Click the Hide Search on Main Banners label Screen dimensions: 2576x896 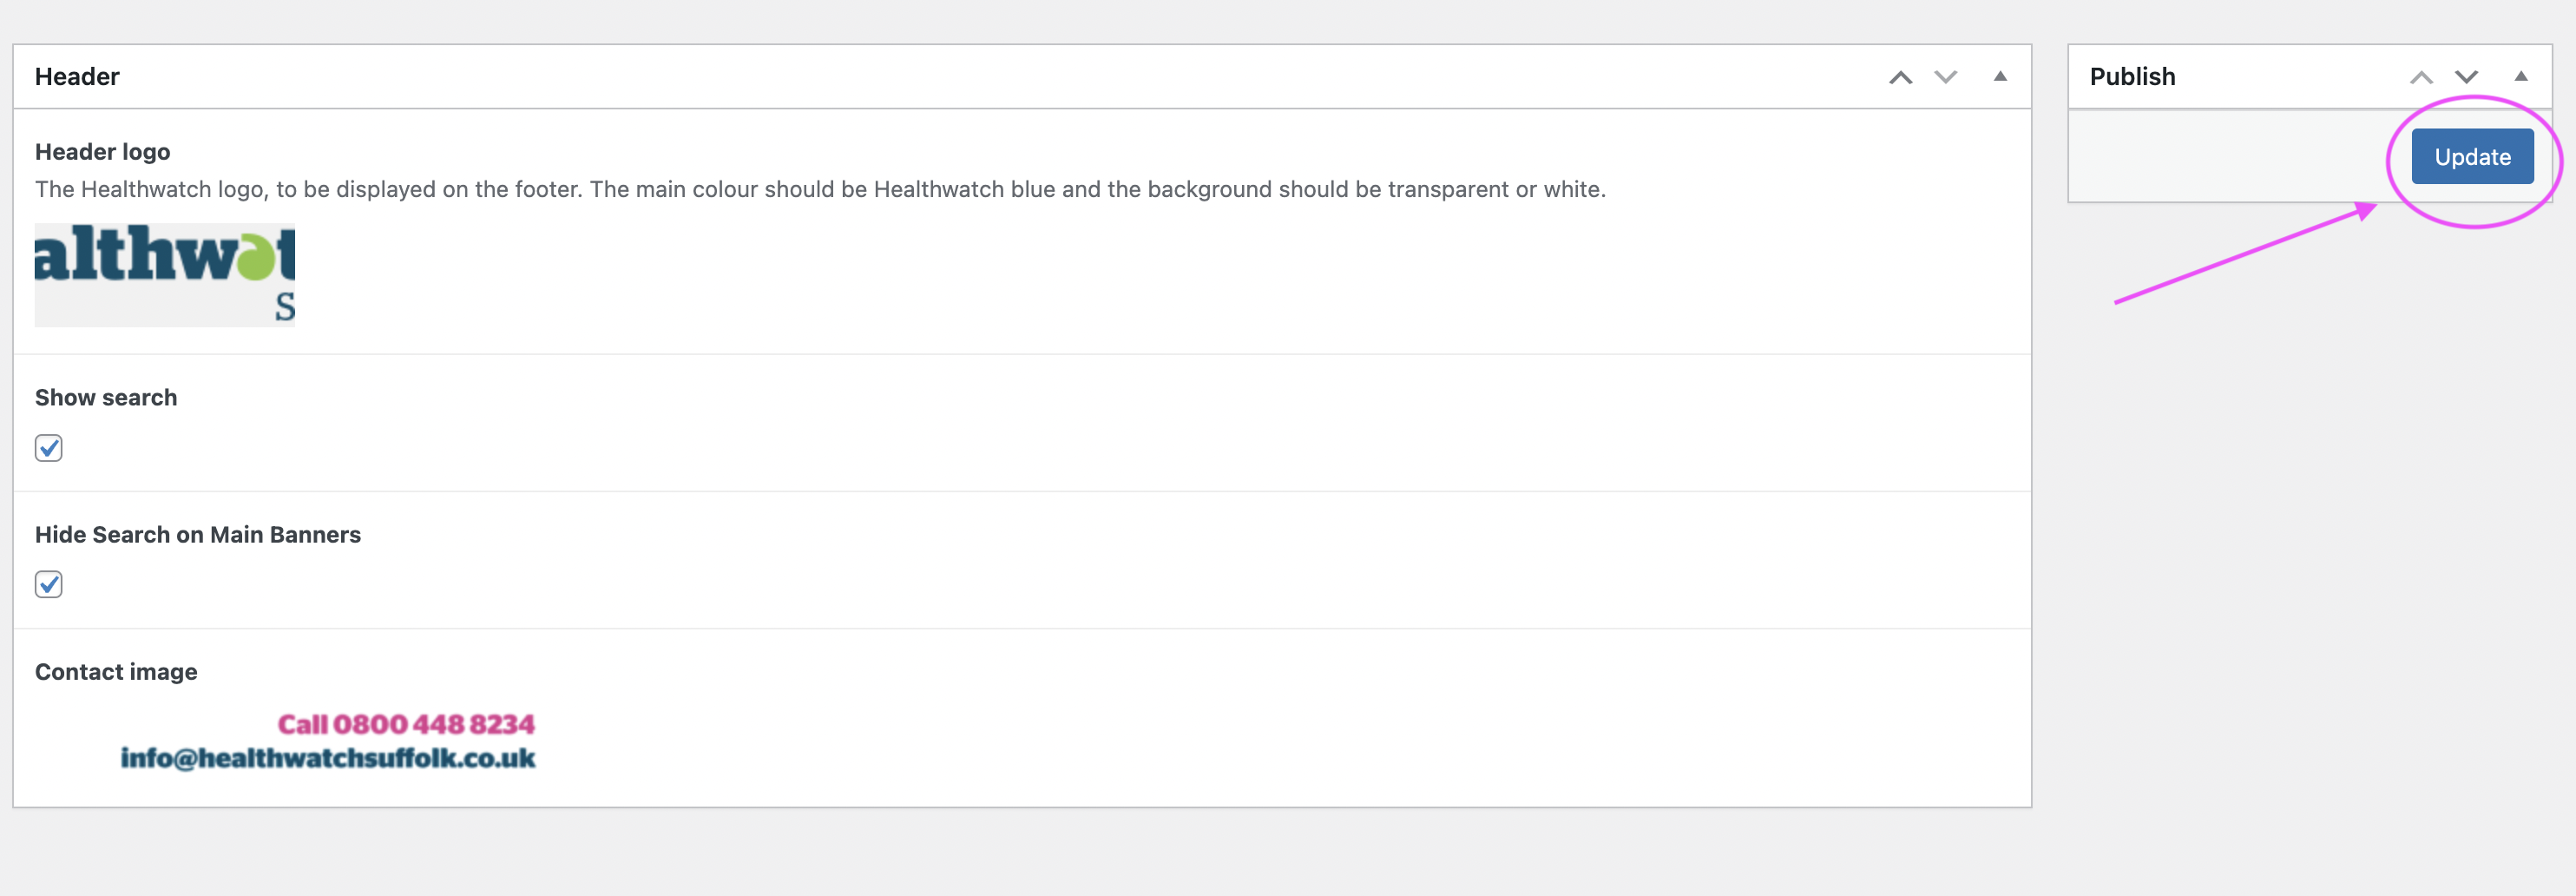click(198, 535)
